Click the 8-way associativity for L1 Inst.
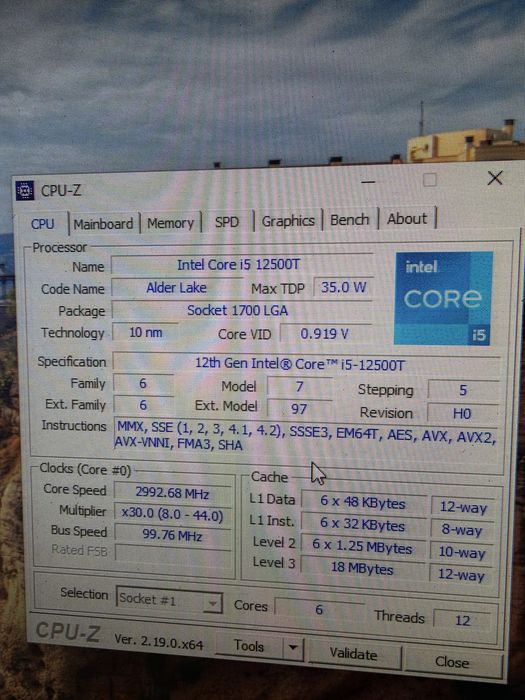525x700 pixels. (462, 531)
